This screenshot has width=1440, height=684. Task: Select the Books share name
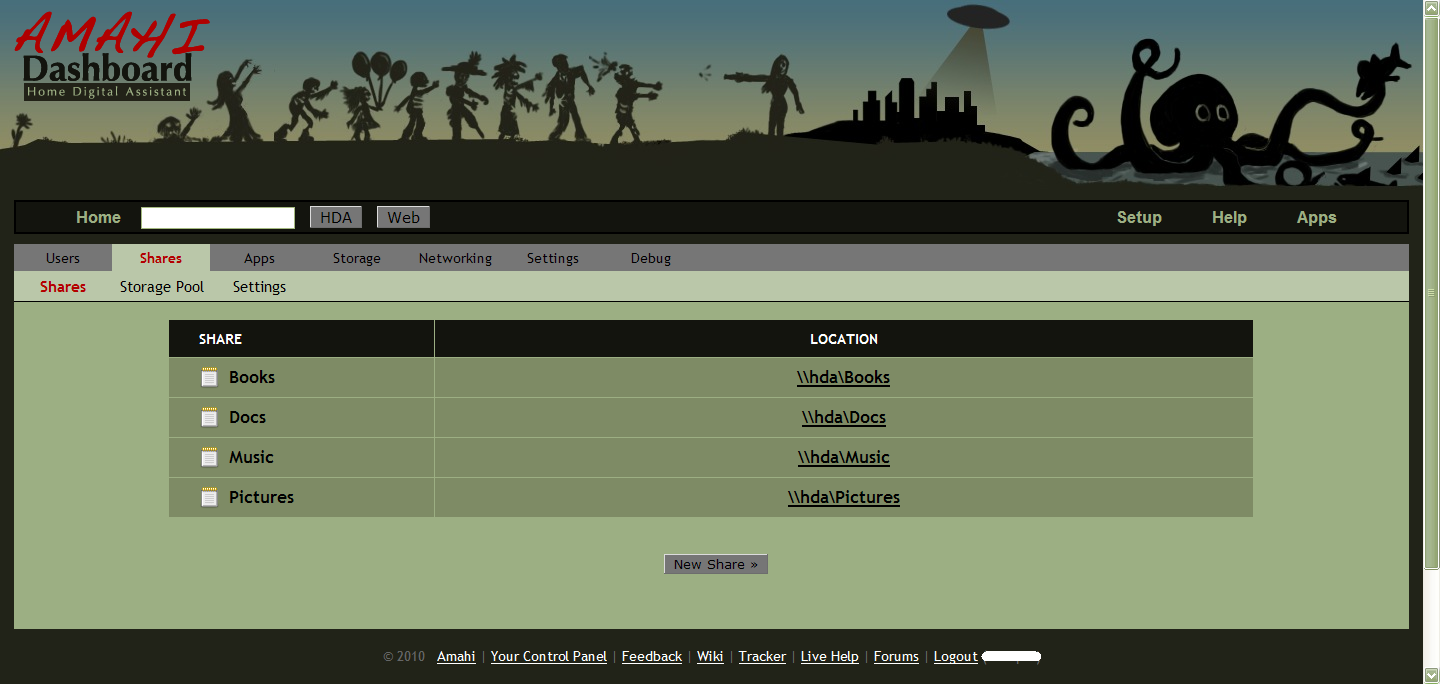pyautogui.click(x=252, y=377)
